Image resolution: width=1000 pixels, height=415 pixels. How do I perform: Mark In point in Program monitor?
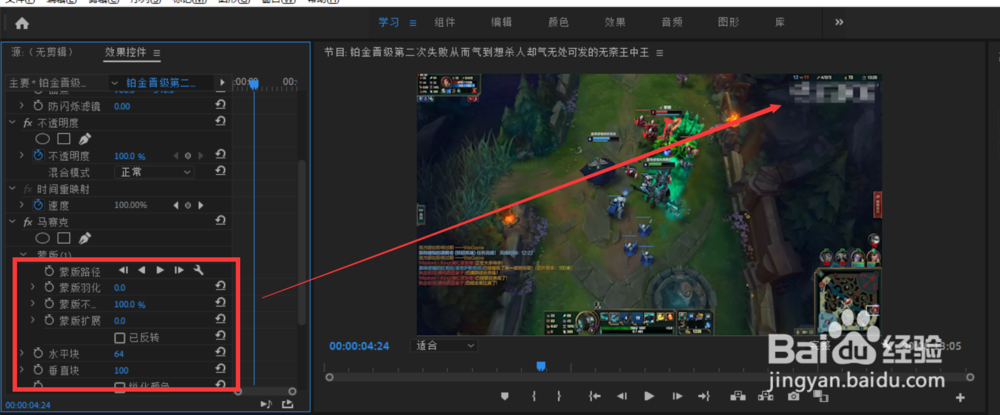coord(534,396)
